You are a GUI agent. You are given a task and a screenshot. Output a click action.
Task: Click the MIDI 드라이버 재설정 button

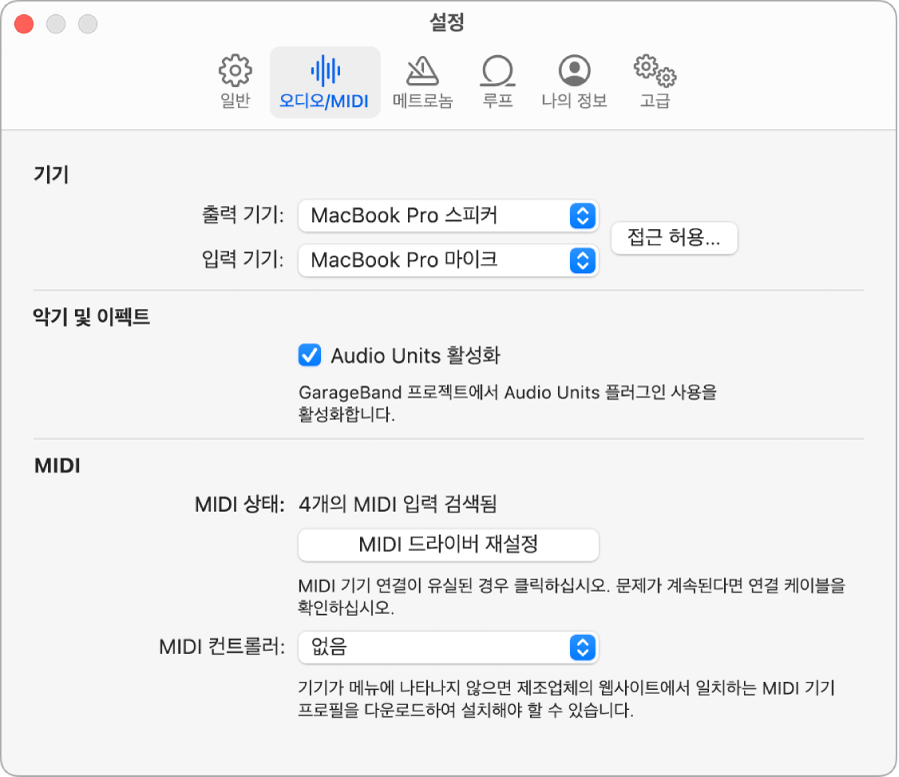tap(448, 544)
